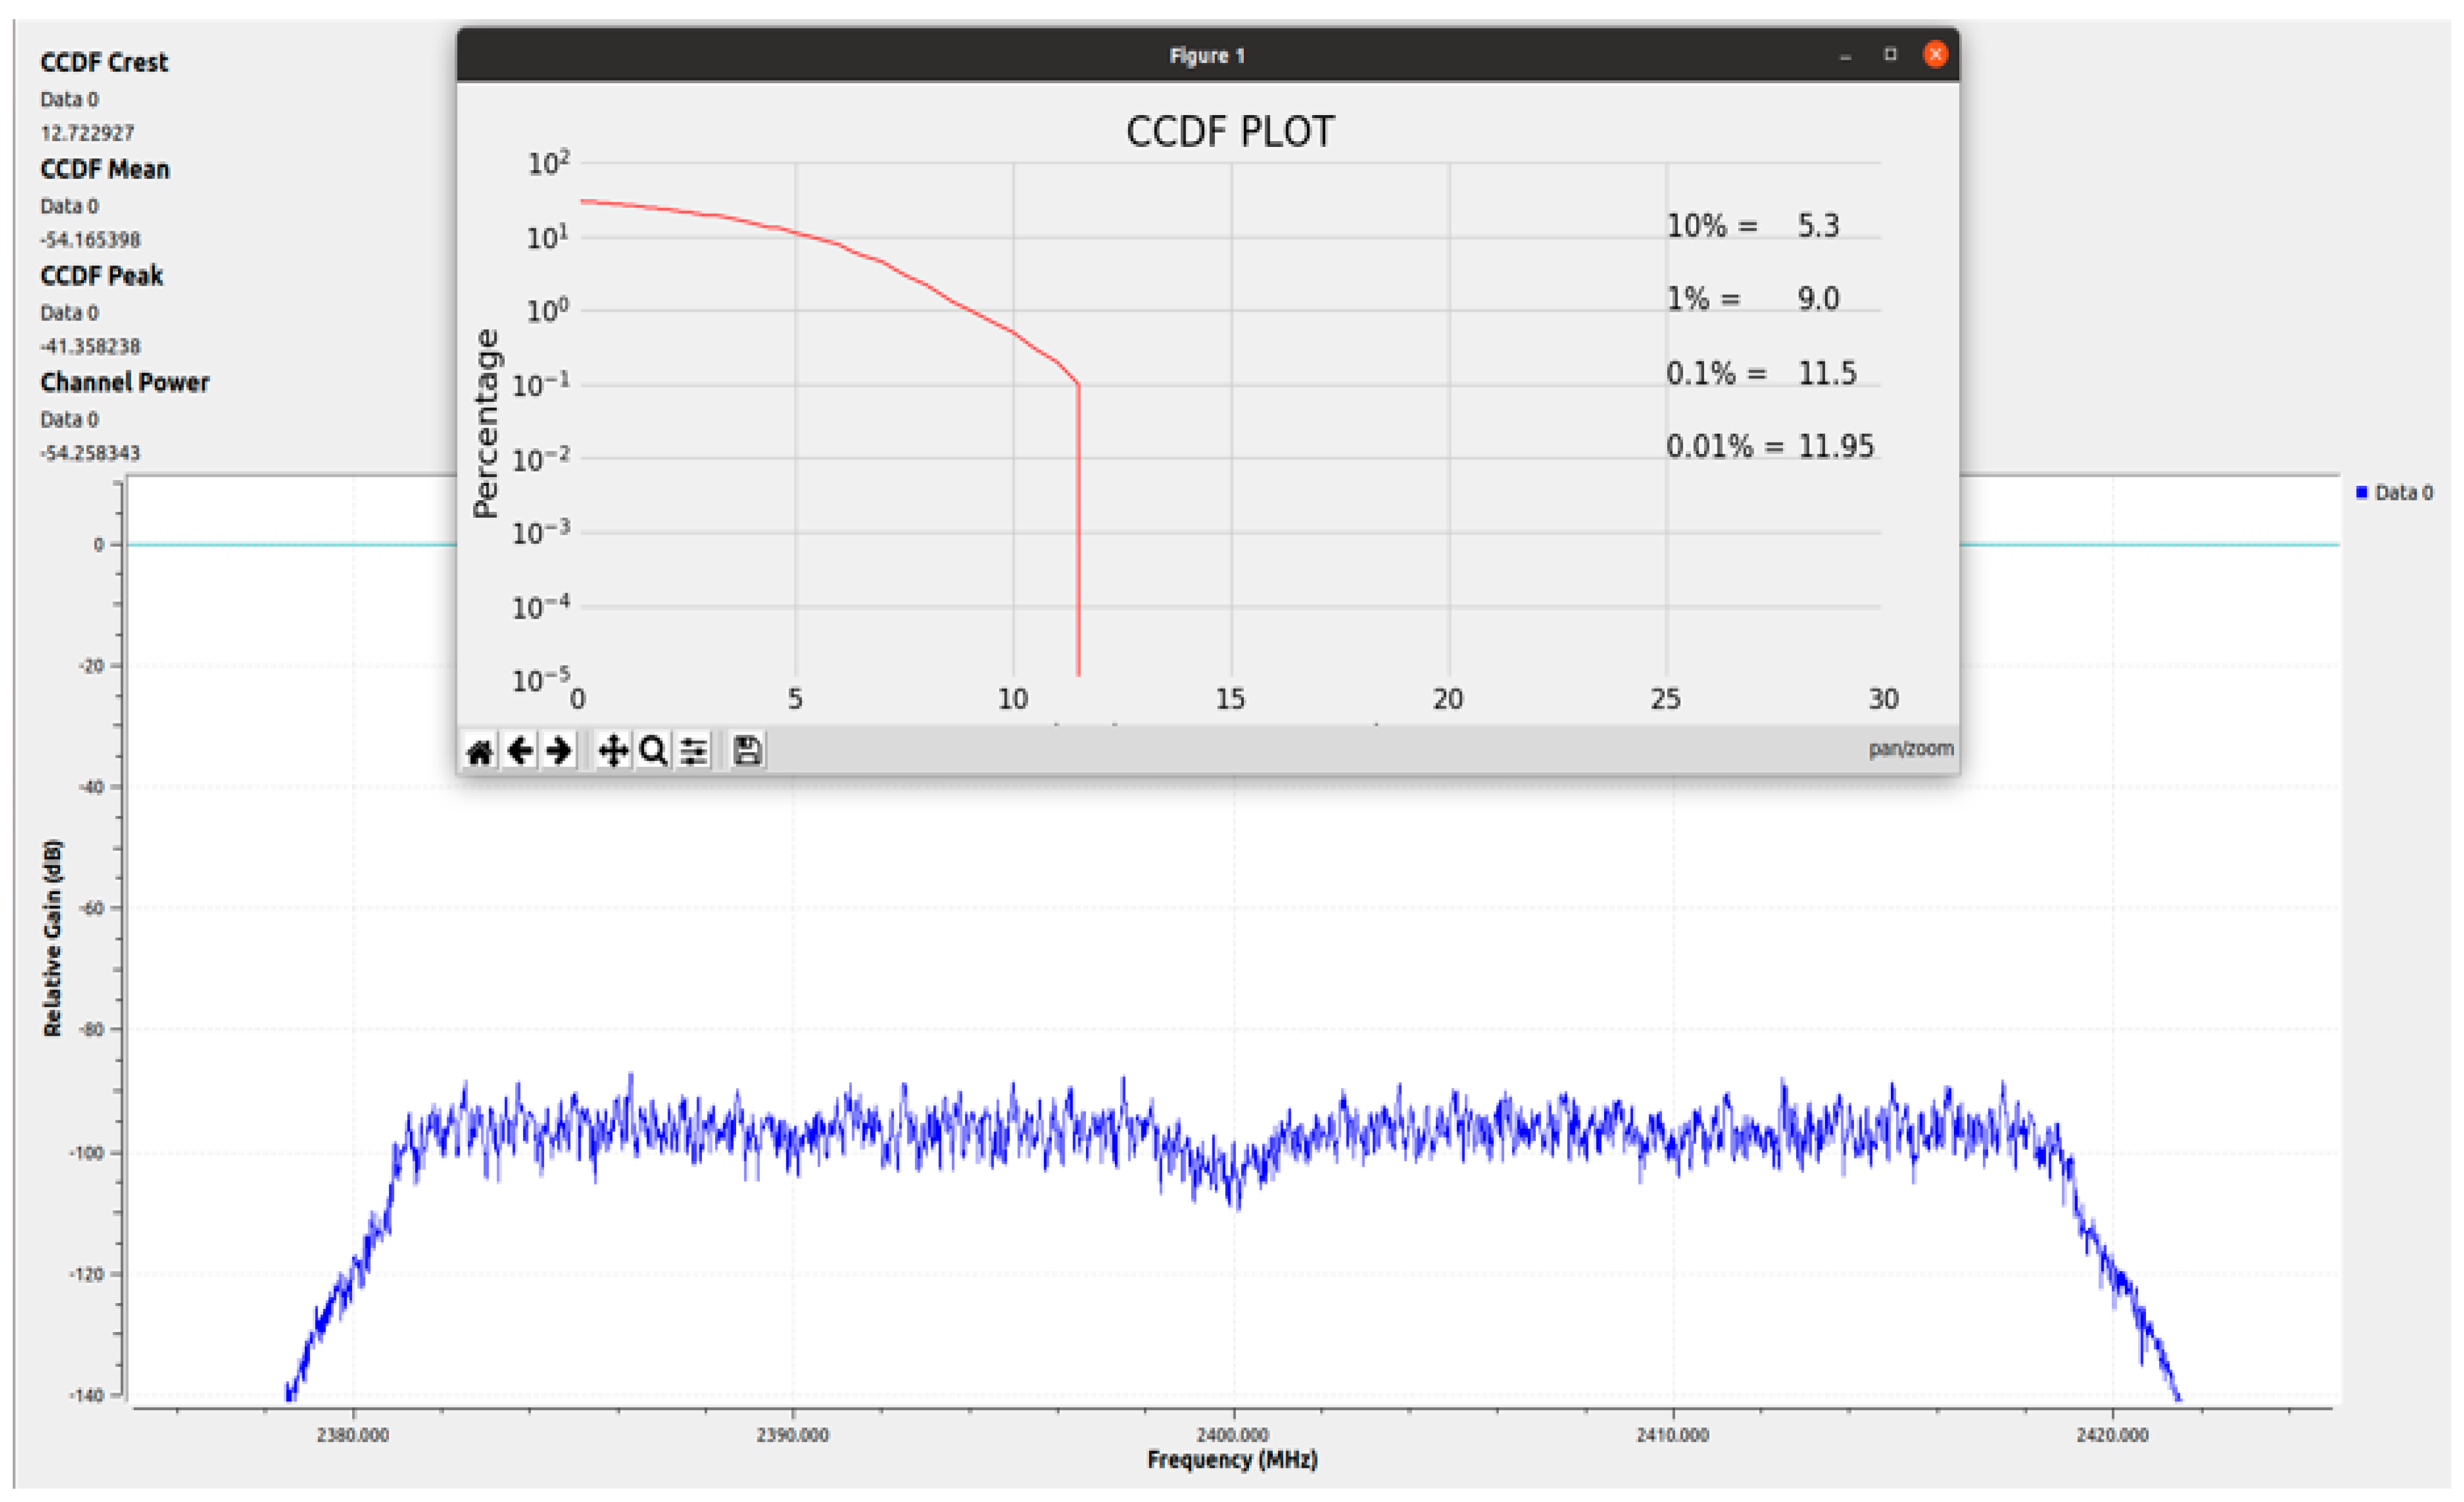Select the zoom-to-rectangle magnifier tool

coord(653,751)
